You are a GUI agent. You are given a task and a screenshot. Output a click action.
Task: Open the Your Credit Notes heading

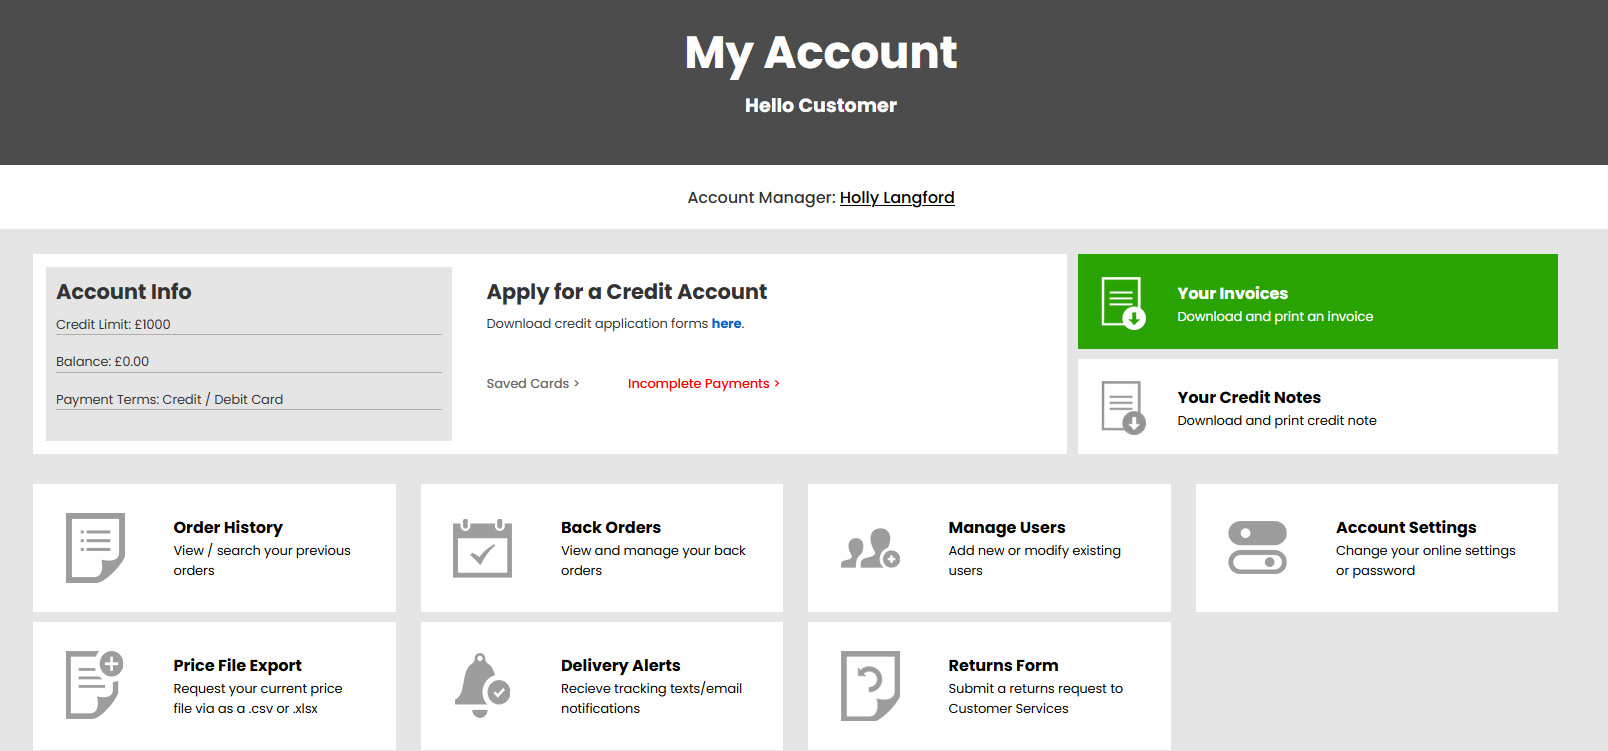1249,397
